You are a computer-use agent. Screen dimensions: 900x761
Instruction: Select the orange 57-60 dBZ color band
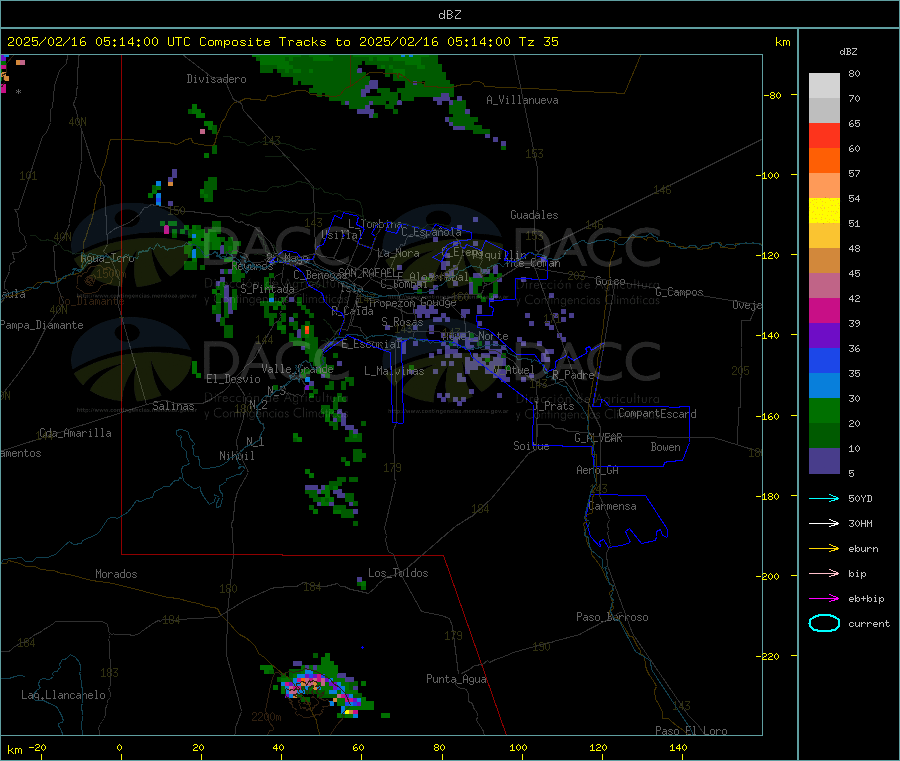pyautogui.click(x=824, y=161)
